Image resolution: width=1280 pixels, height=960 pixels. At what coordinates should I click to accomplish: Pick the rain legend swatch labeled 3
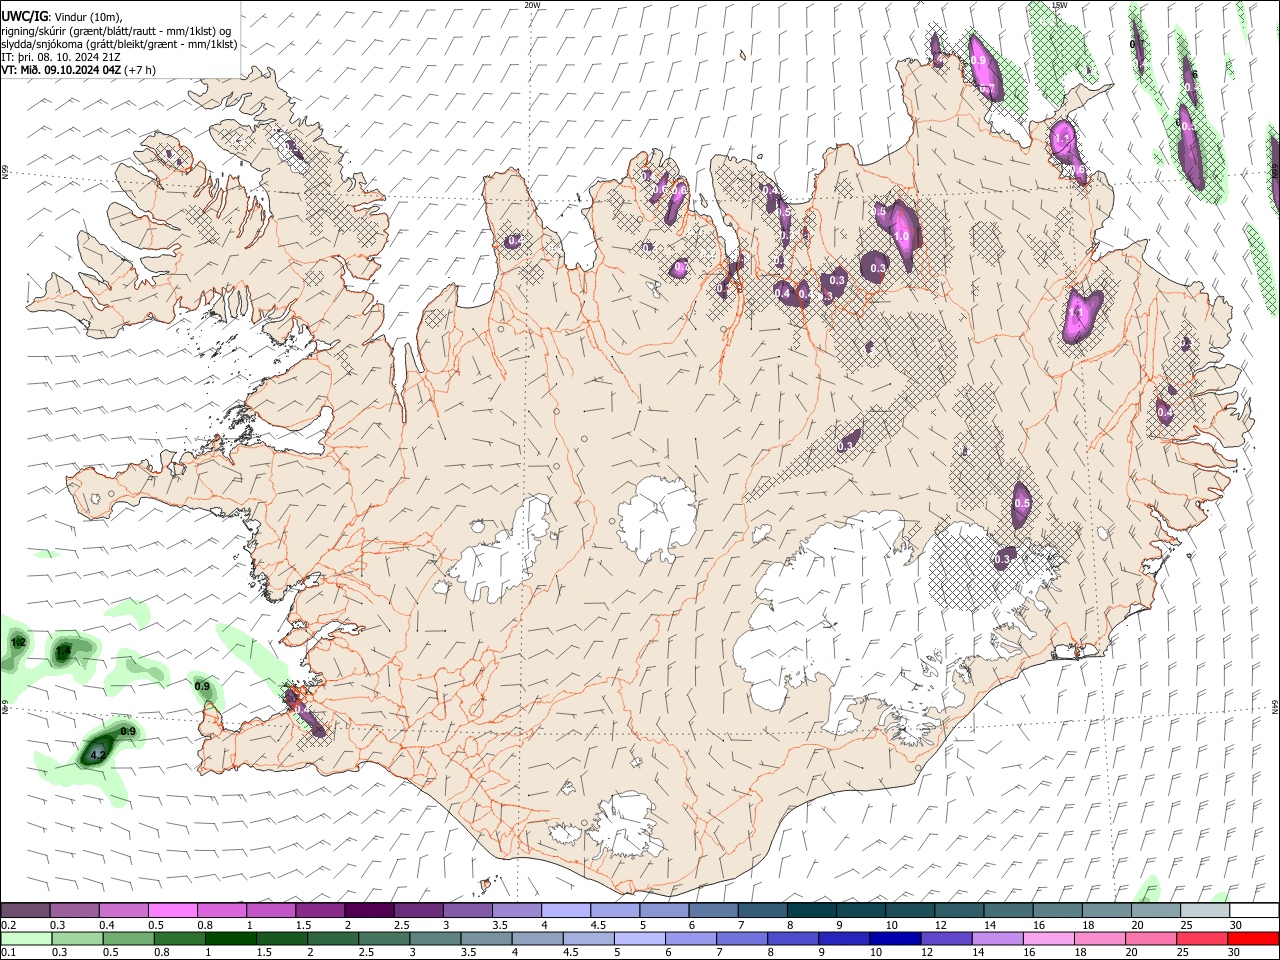click(x=436, y=939)
